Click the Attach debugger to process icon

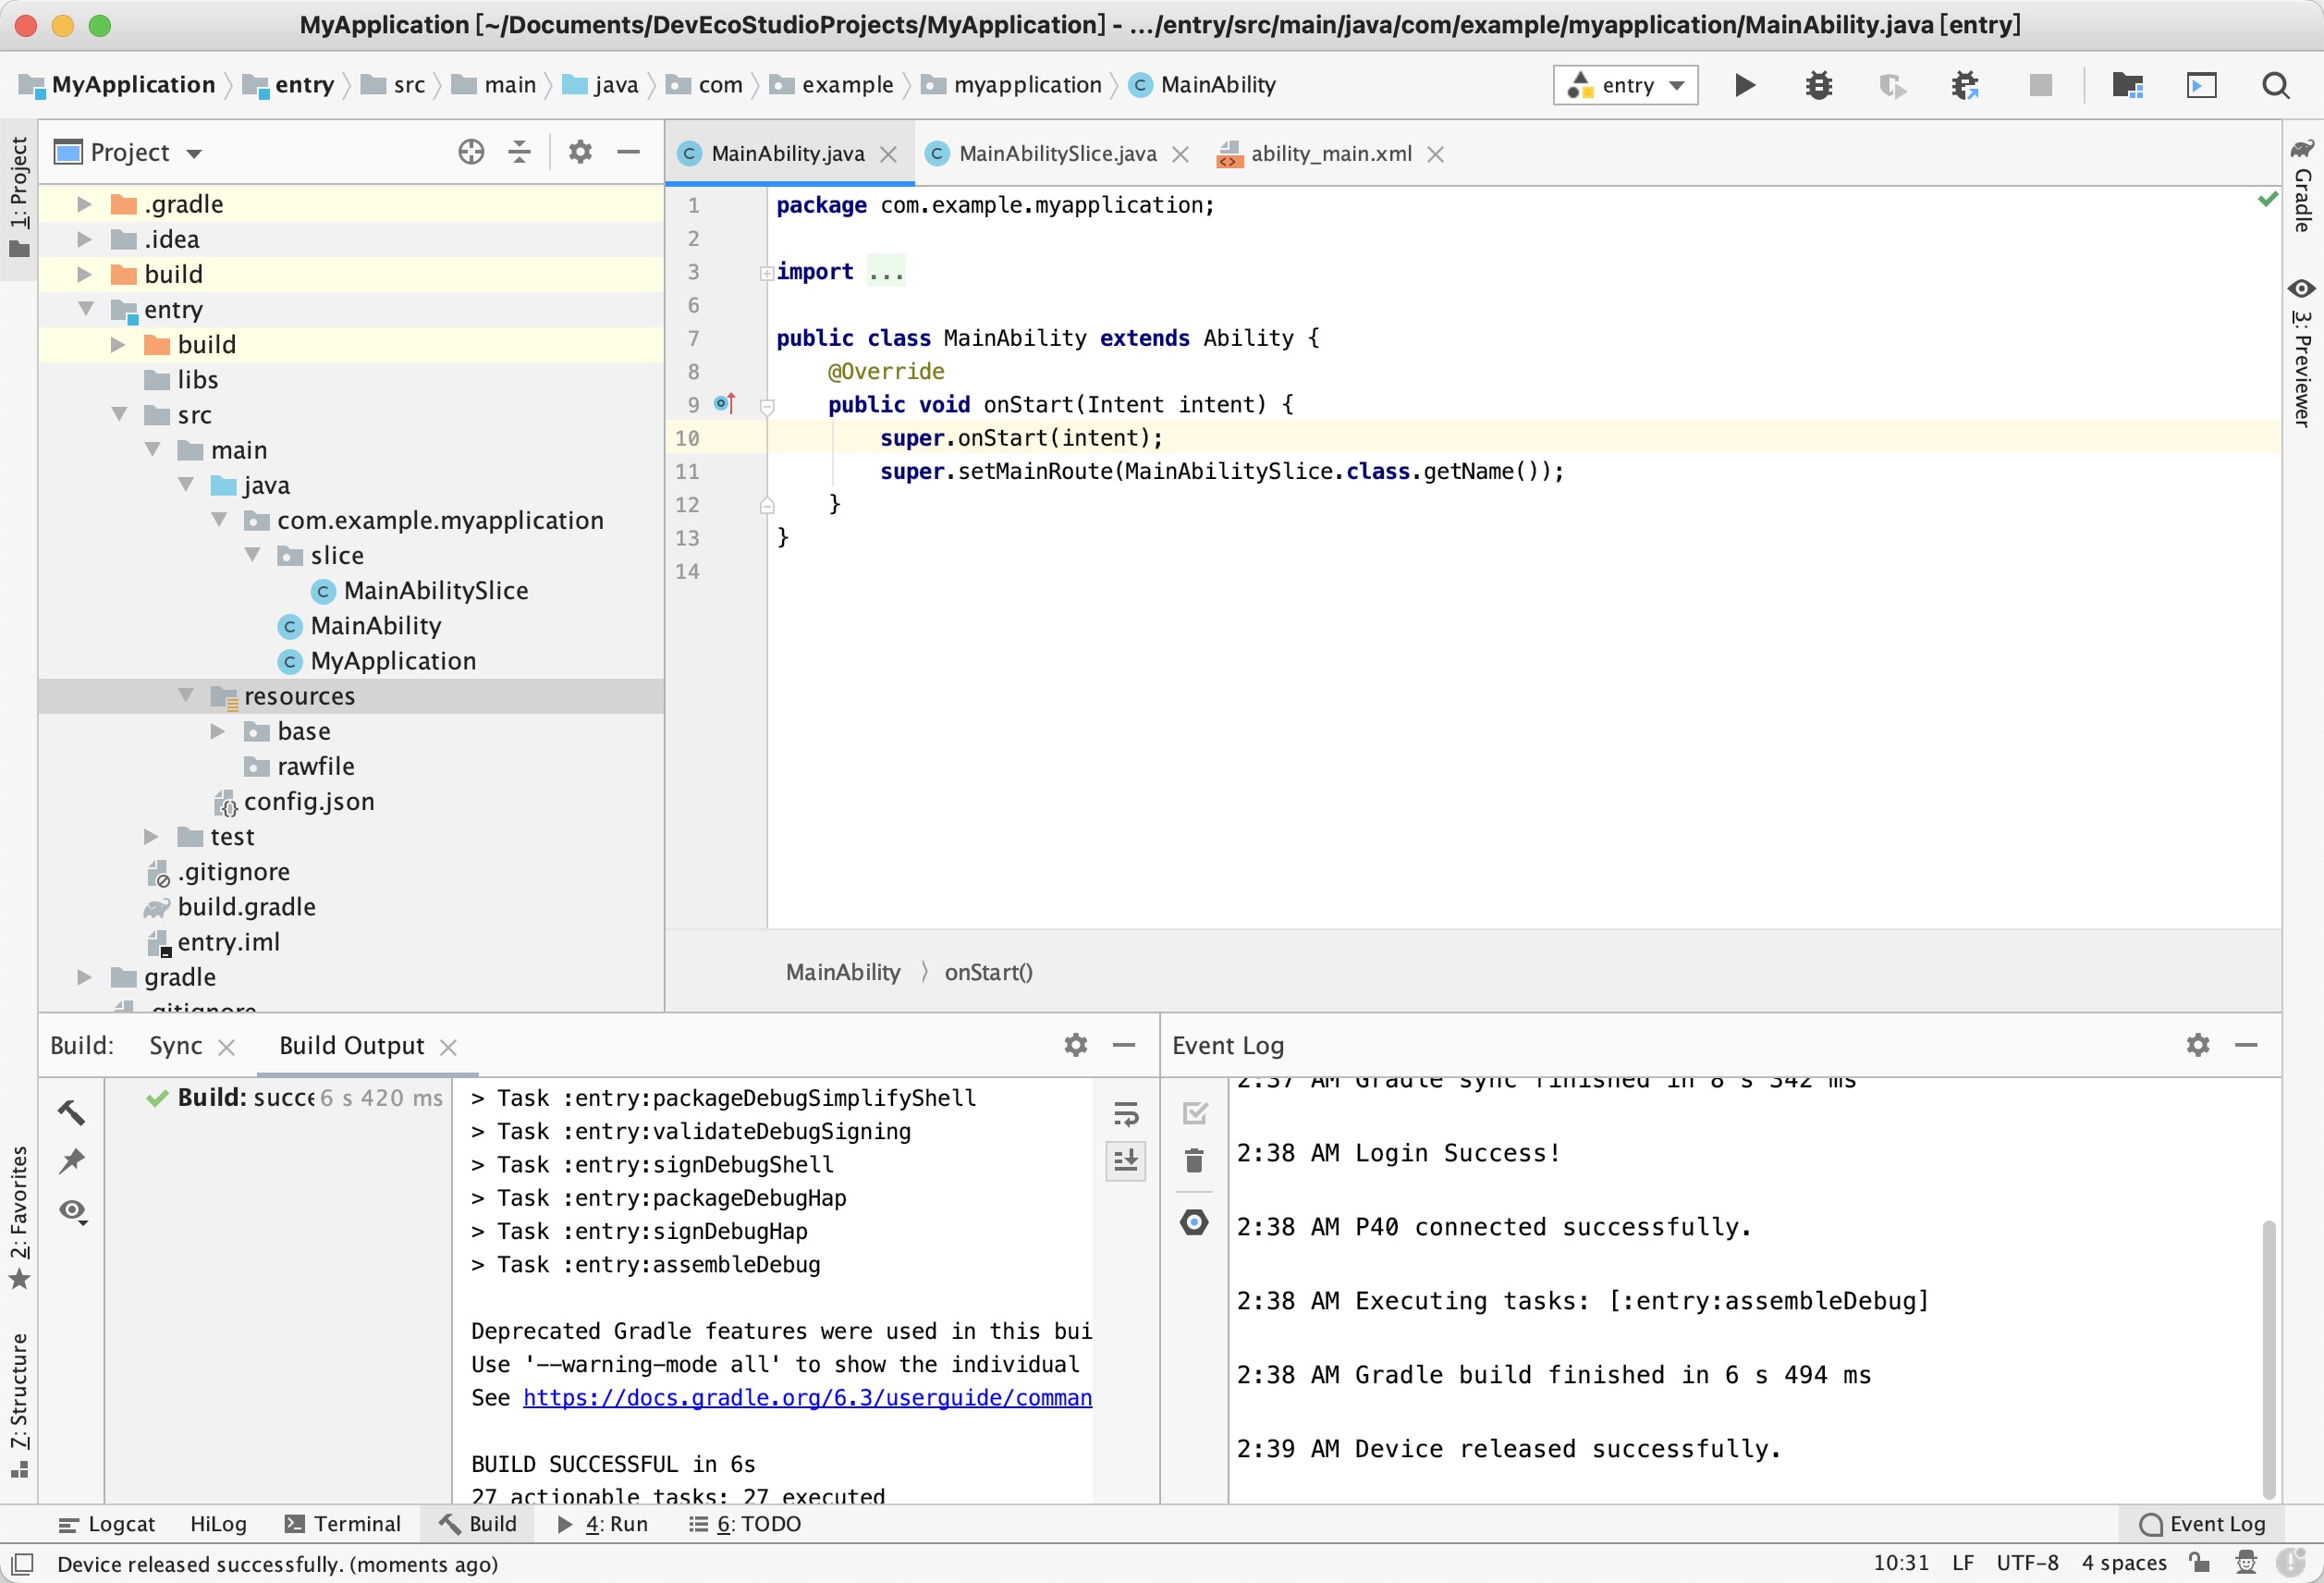tap(1963, 85)
